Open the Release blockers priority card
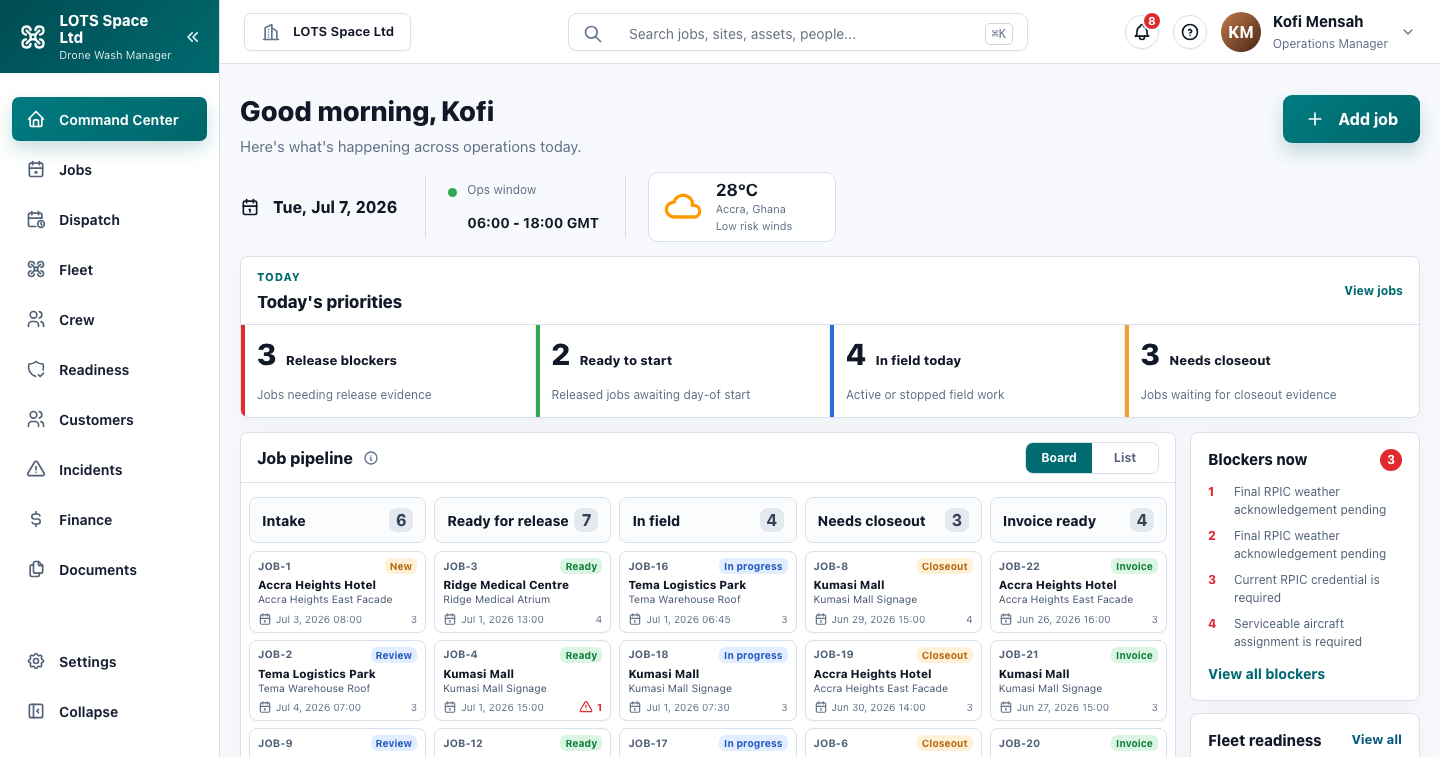Screen dimensions: 1440x757 [388, 371]
